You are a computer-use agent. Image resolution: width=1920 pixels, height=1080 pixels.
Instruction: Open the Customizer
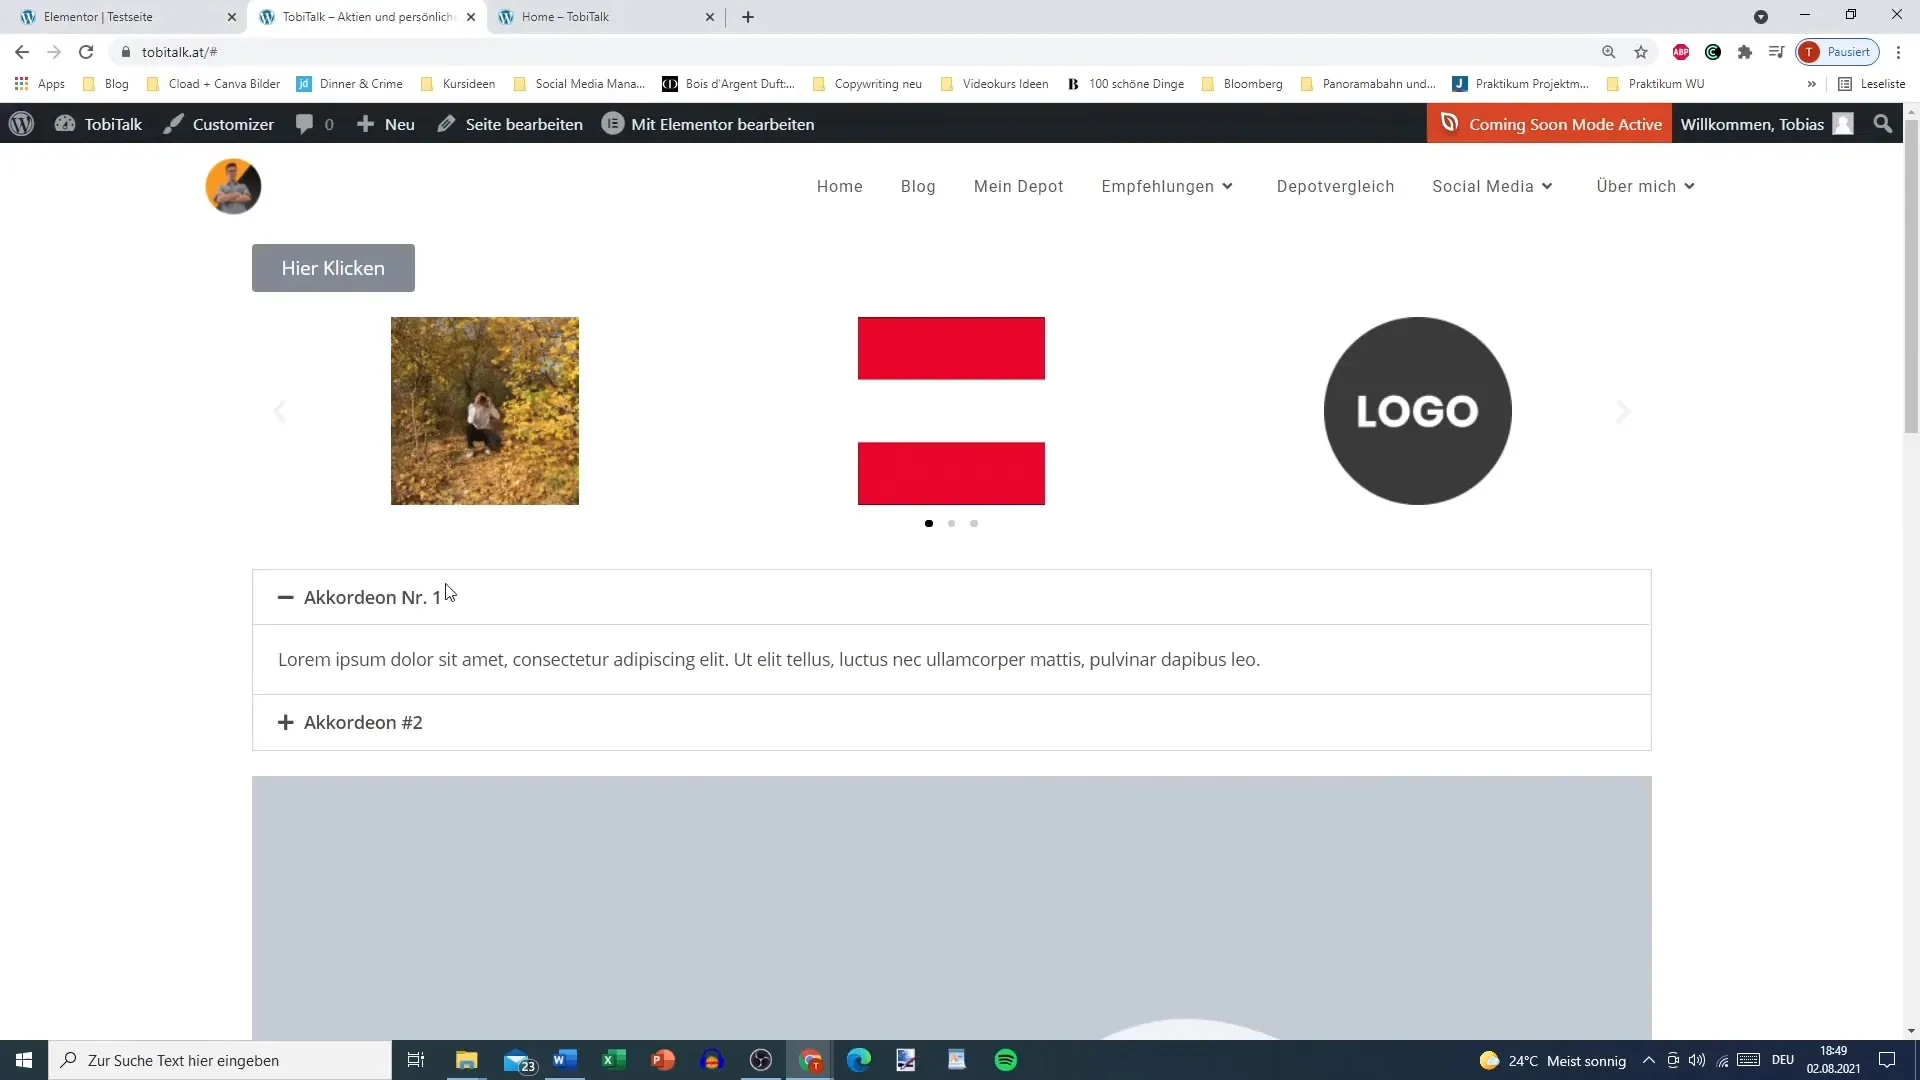click(219, 124)
